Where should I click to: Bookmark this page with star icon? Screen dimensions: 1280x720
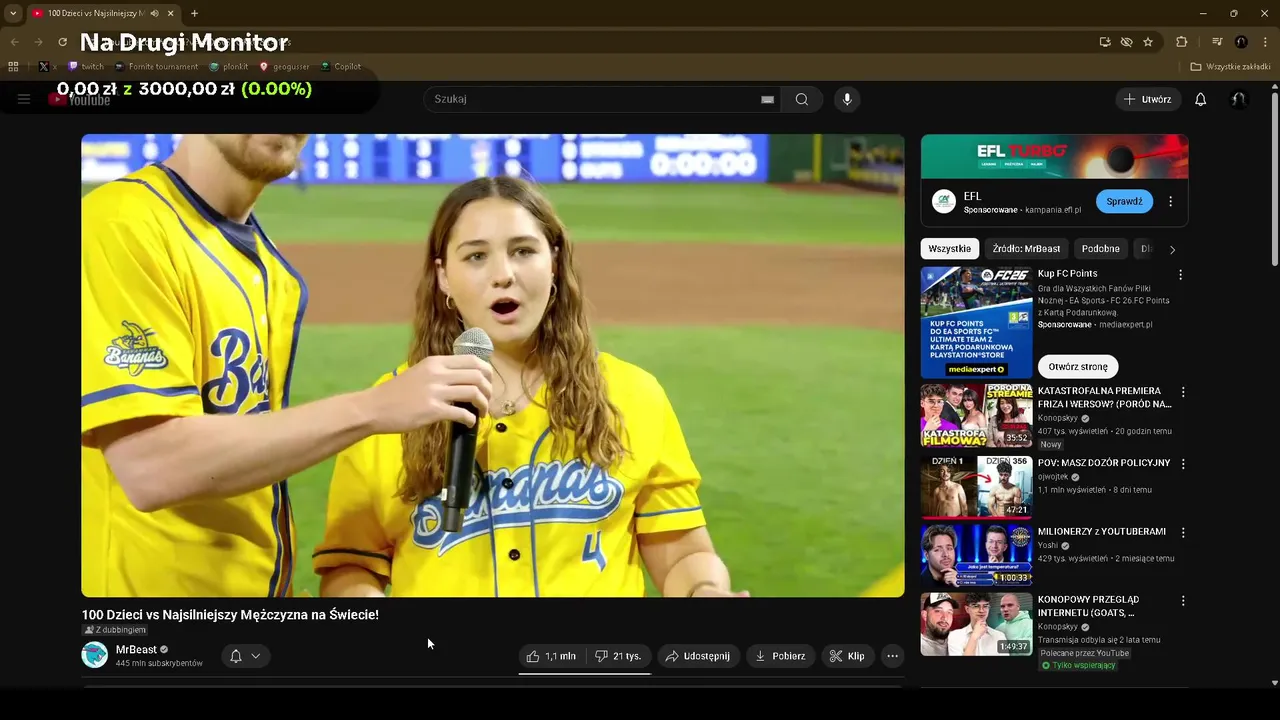[x=1148, y=42]
